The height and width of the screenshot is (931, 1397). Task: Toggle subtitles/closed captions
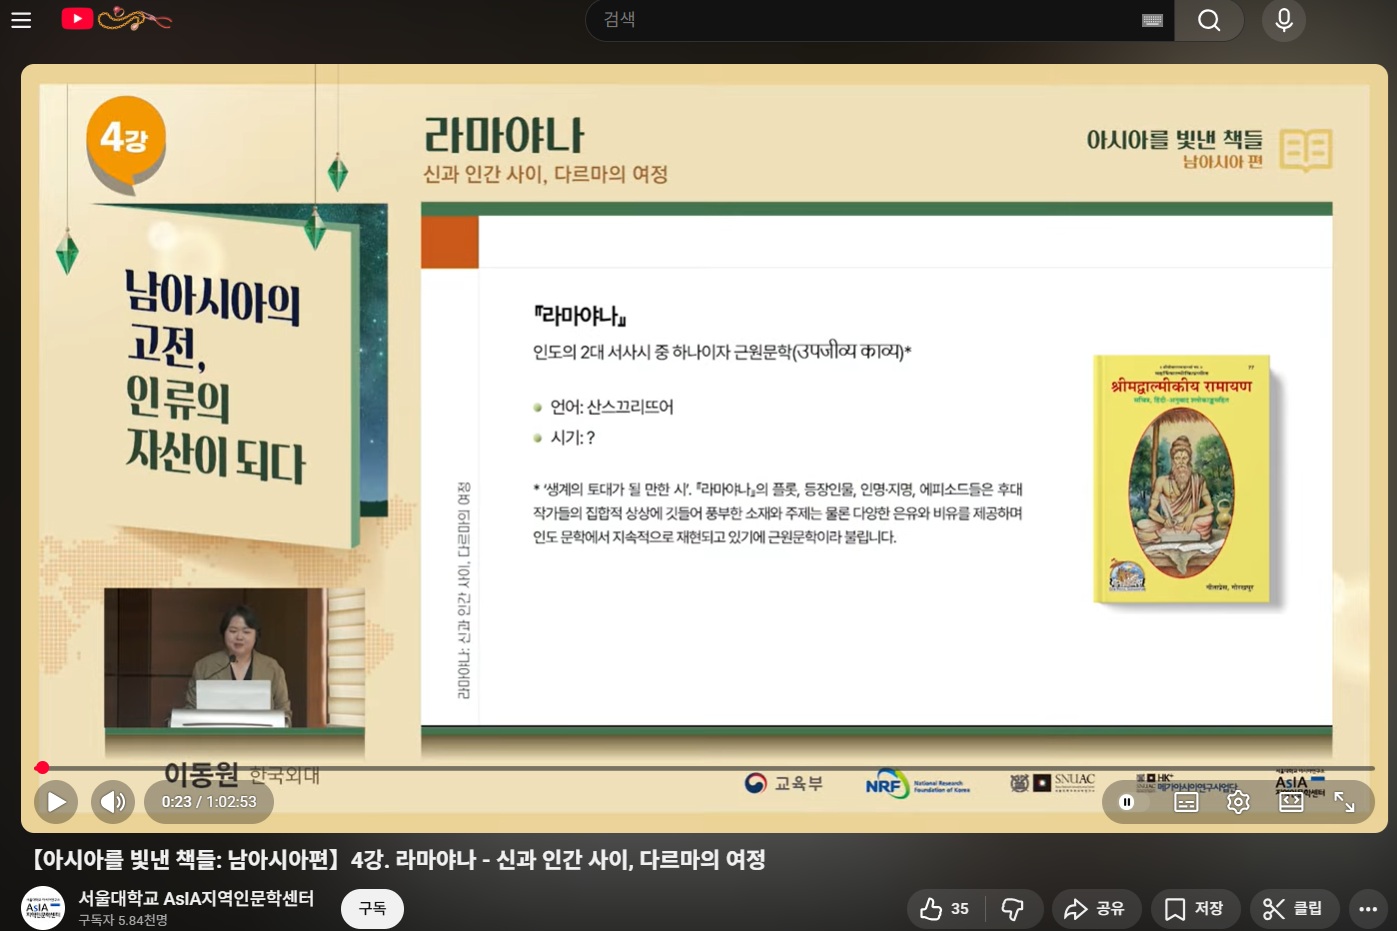click(x=1186, y=802)
